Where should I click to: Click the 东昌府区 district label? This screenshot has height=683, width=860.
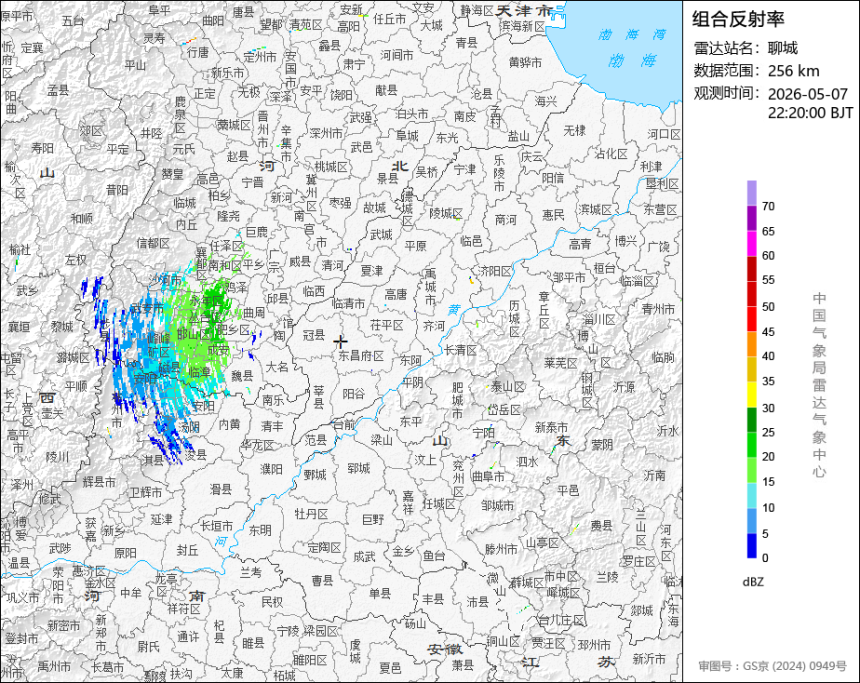click(360, 355)
